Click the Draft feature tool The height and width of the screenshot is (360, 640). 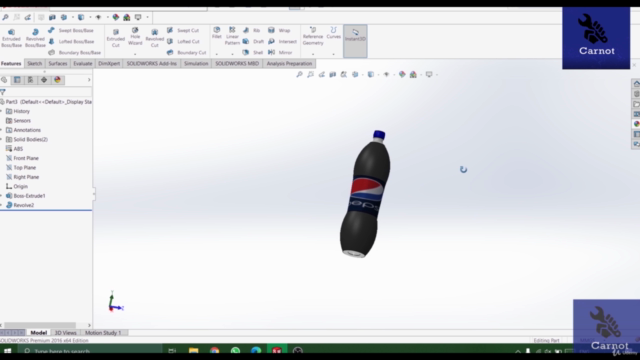pyautogui.click(x=253, y=42)
